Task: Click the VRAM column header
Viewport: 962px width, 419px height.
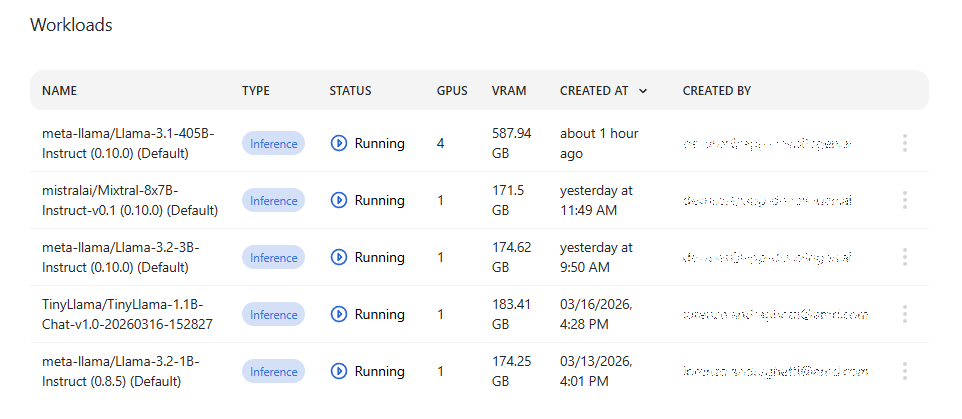Action: click(x=509, y=91)
